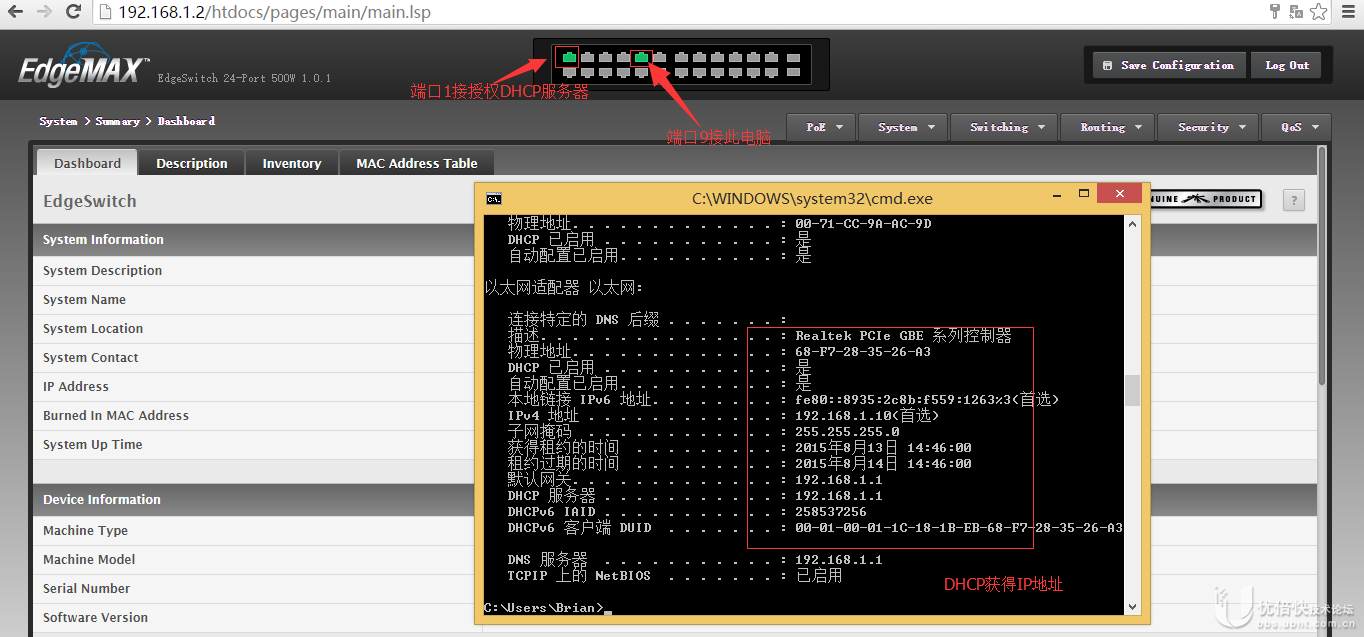Go back with the browser back arrow
The width and height of the screenshot is (1364, 637).
pyautogui.click(x=15, y=12)
